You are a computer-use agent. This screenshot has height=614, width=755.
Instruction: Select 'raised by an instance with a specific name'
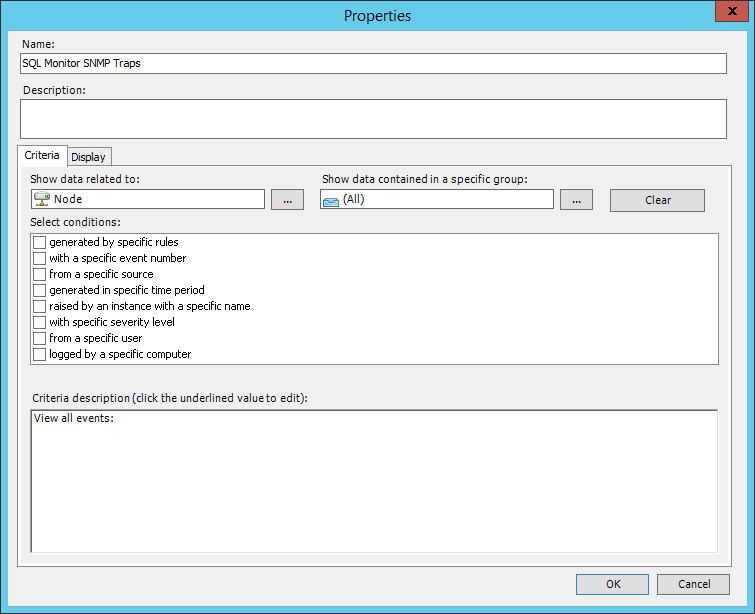[40, 306]
